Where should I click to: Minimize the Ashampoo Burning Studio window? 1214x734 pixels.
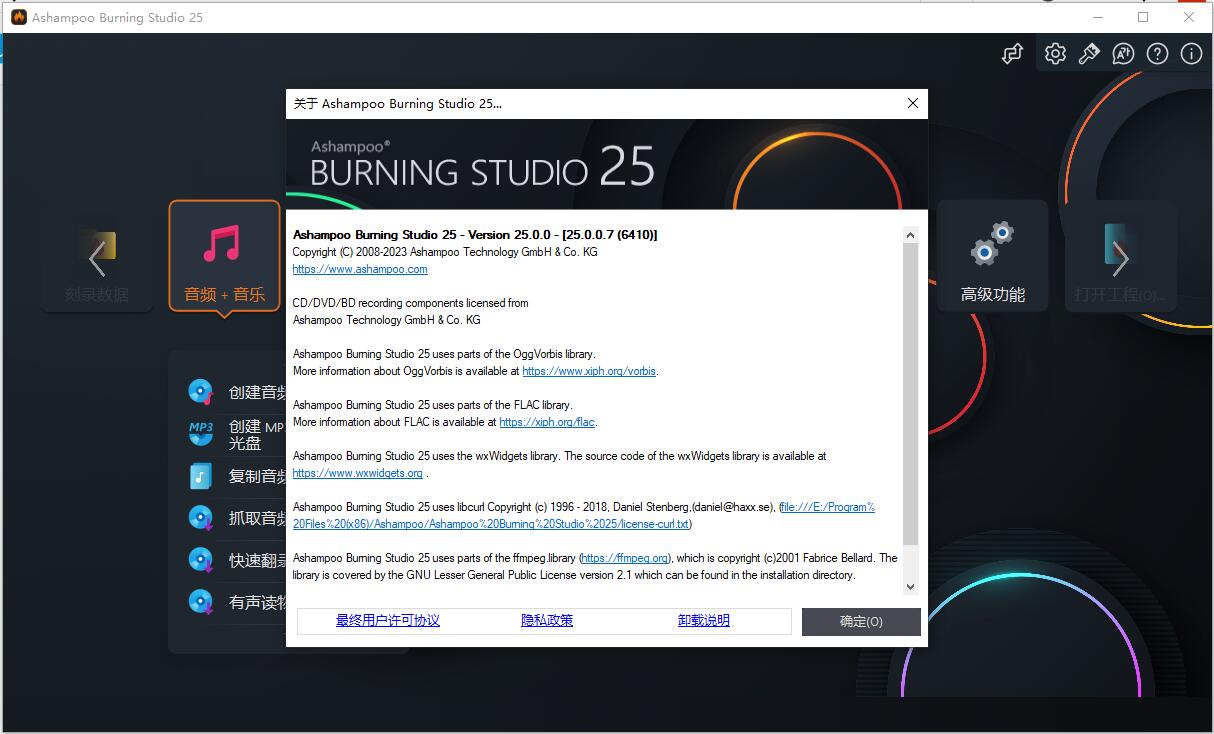(x=1097, y=17)
